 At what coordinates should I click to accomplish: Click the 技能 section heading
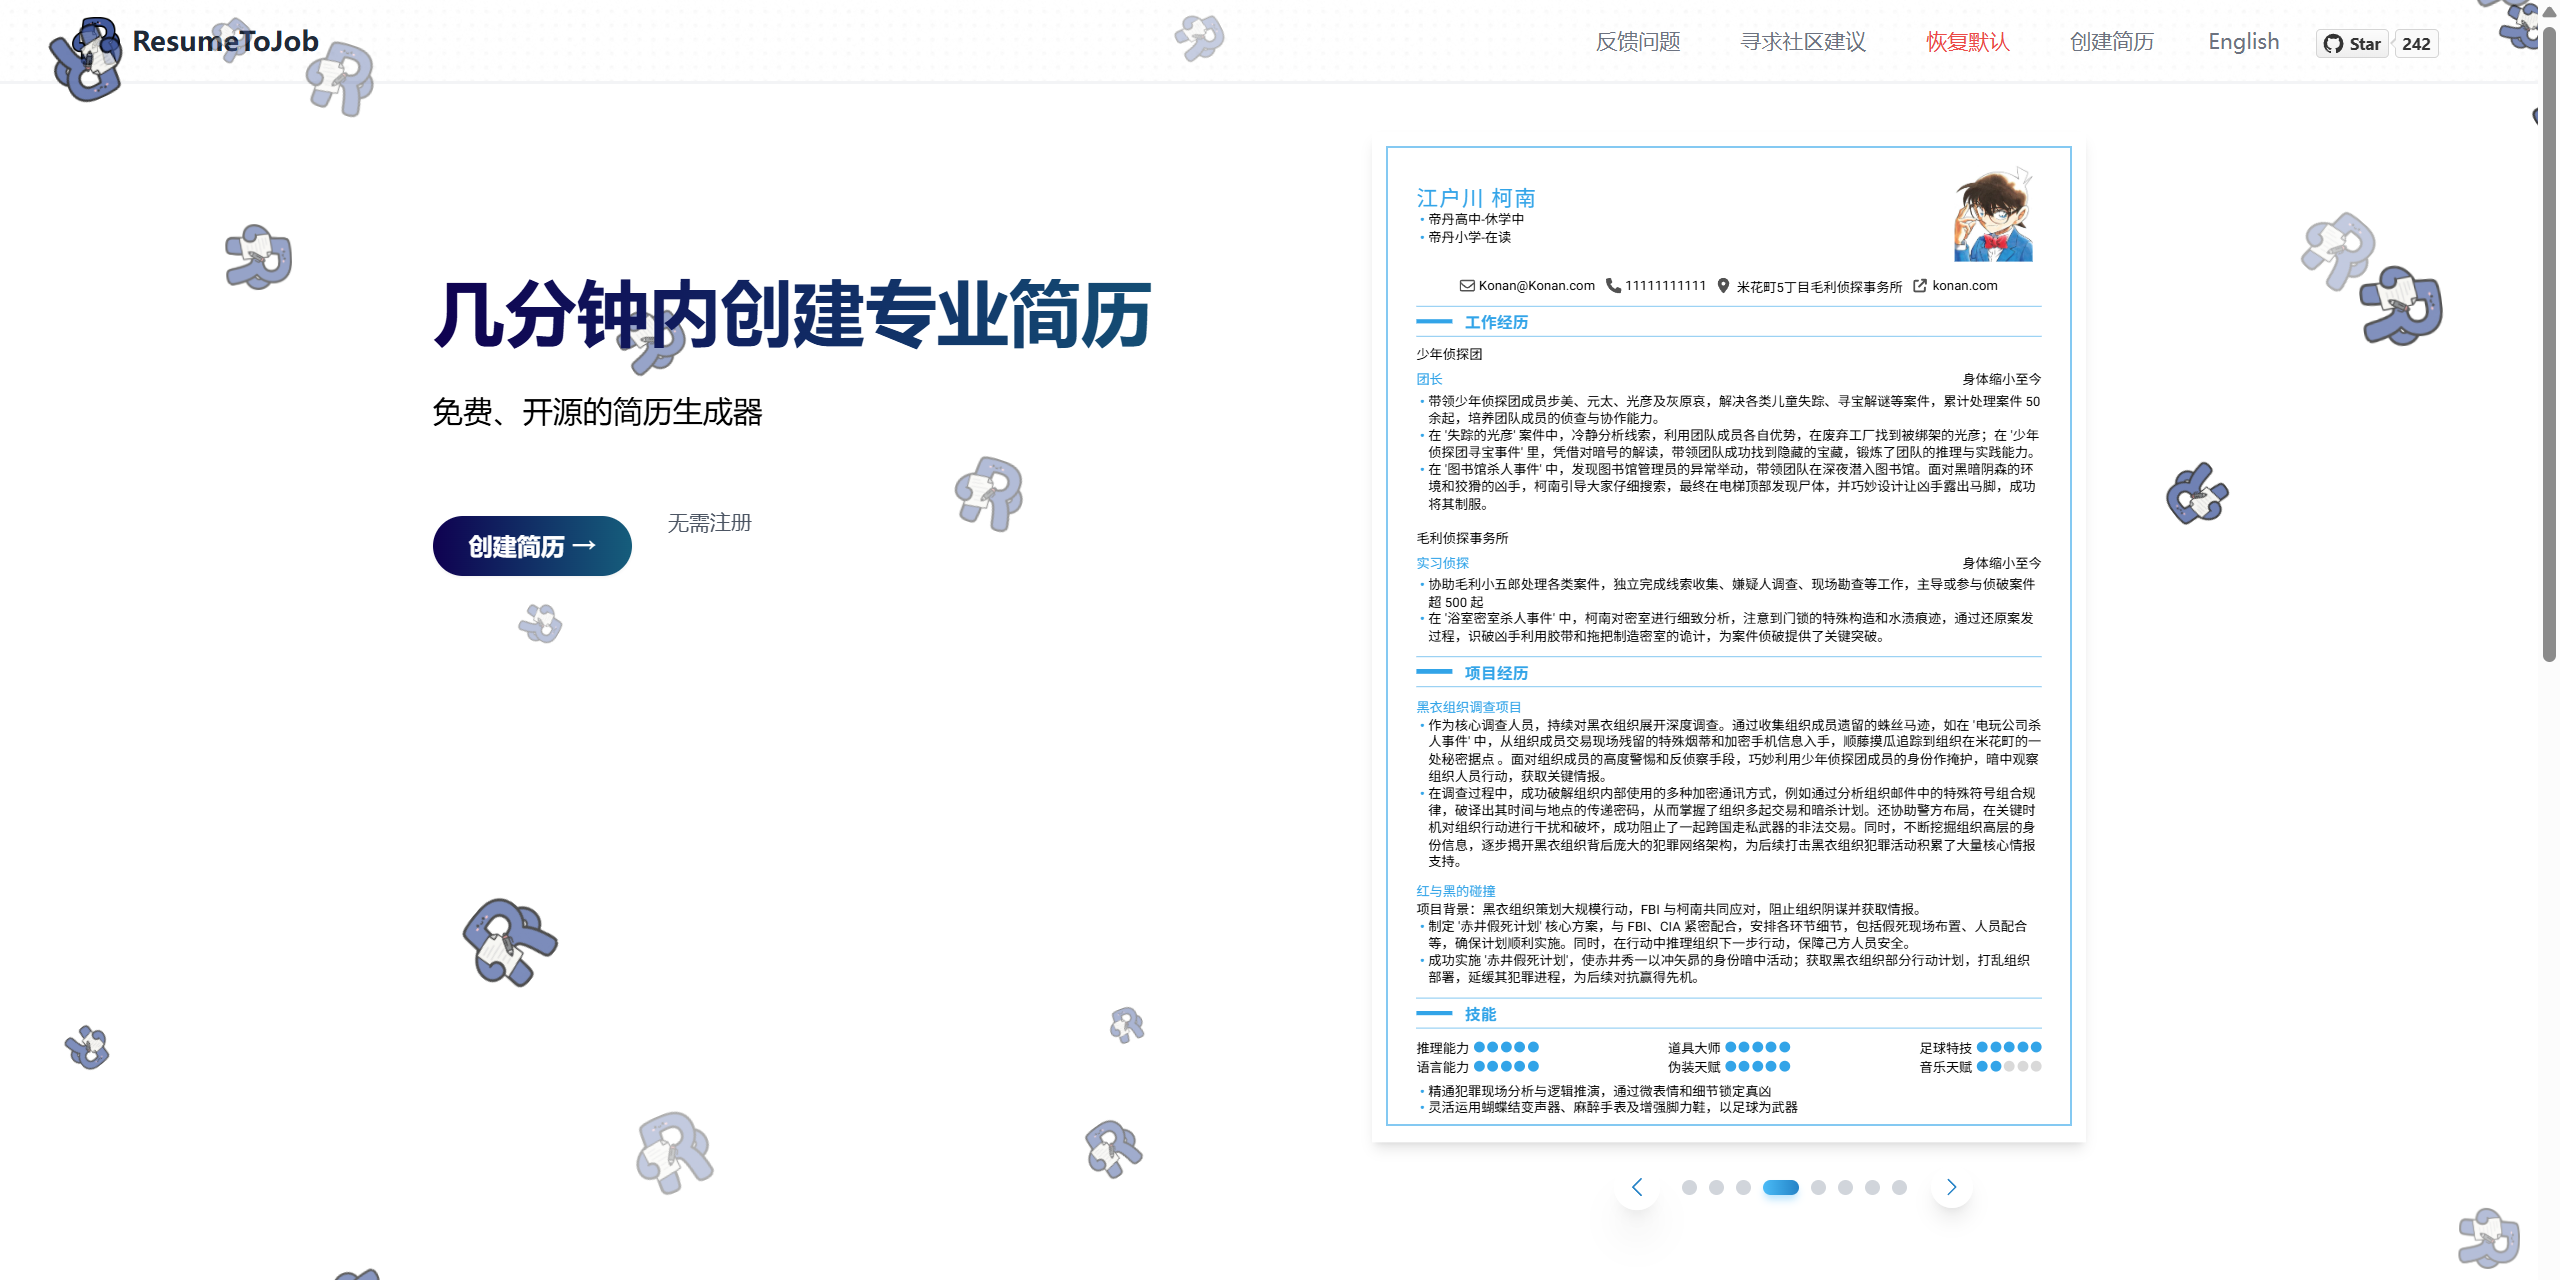(1480, 1014)
